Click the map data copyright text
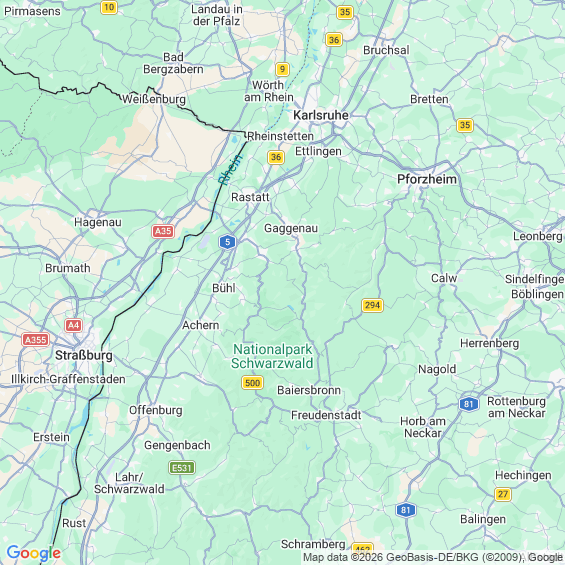 (433, 557)
